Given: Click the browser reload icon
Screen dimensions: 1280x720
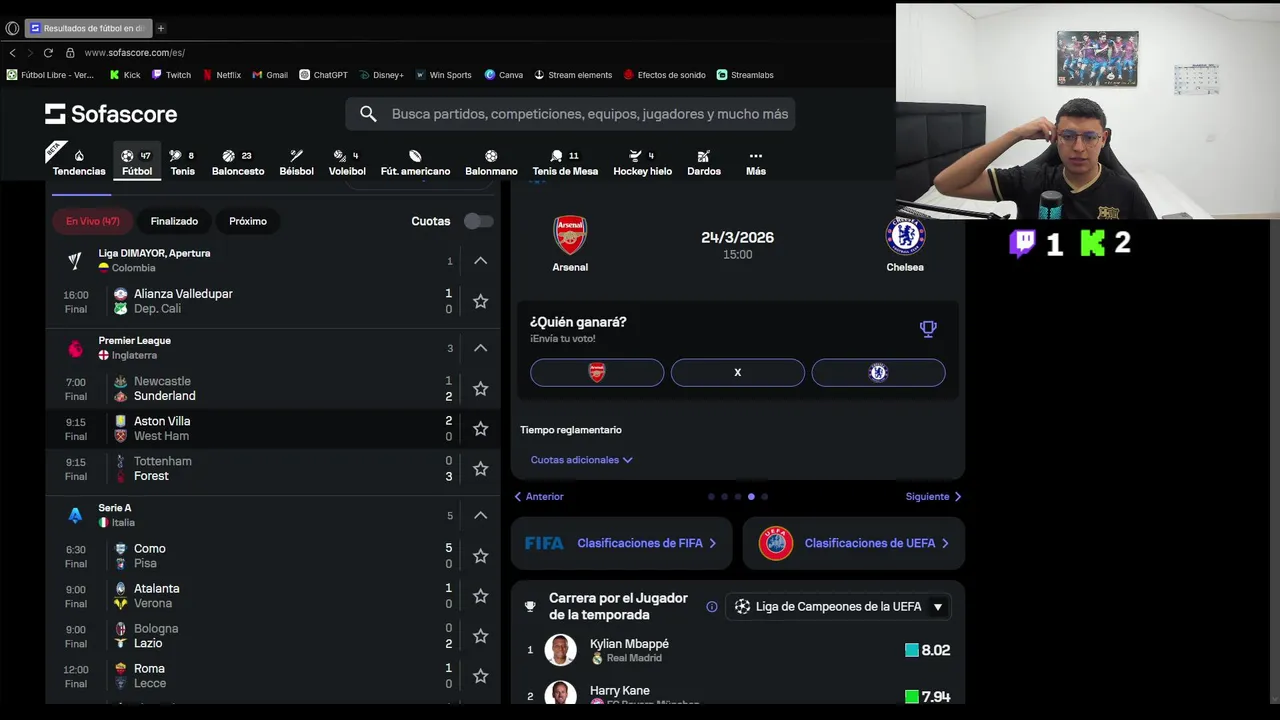Looking at the screenshot, I should 48,52.
